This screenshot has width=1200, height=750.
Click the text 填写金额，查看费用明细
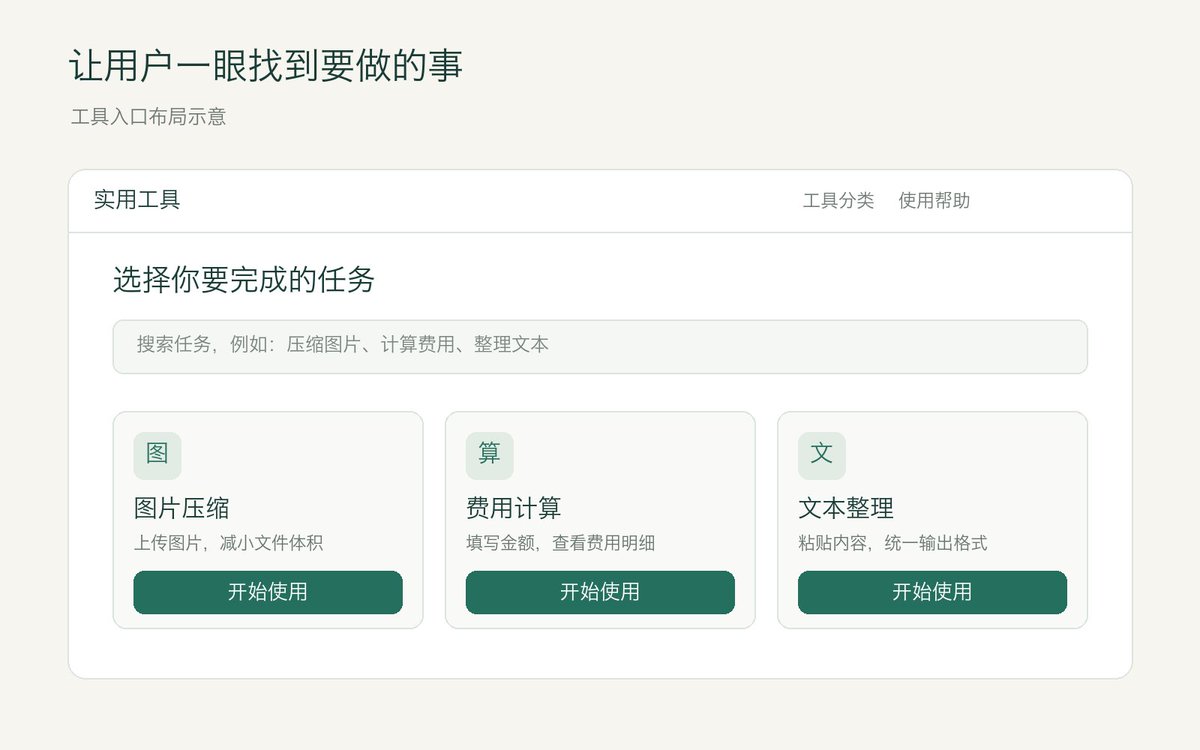(560, 543)
